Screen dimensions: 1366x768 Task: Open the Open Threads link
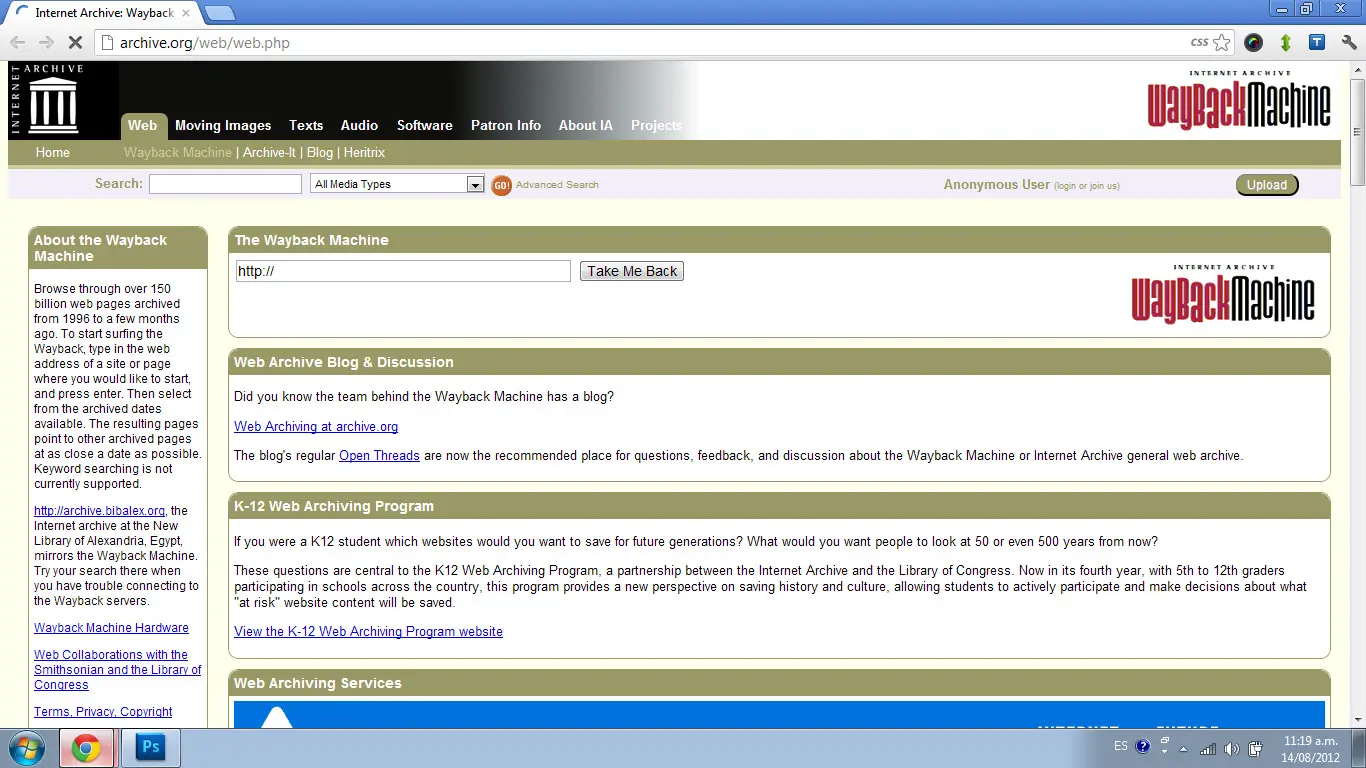point(379,456)
